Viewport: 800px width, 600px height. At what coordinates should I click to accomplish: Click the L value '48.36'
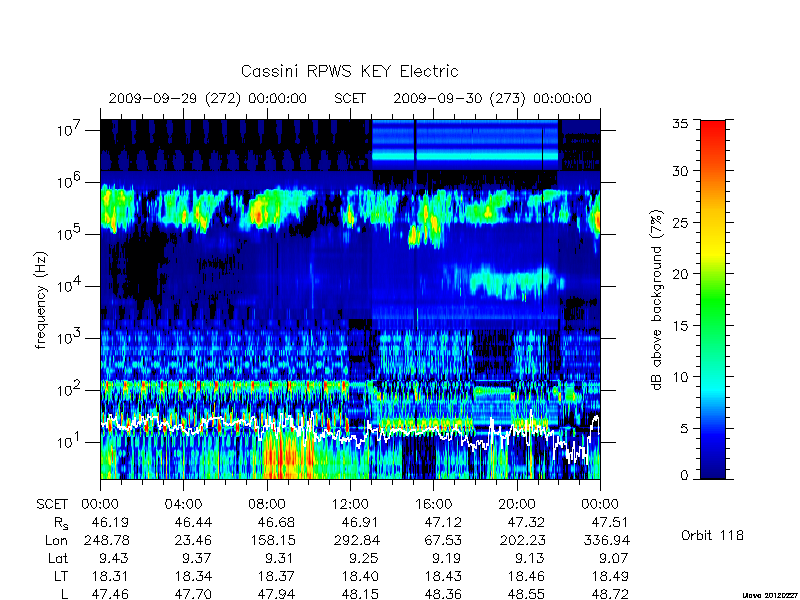tap(443, 594)
